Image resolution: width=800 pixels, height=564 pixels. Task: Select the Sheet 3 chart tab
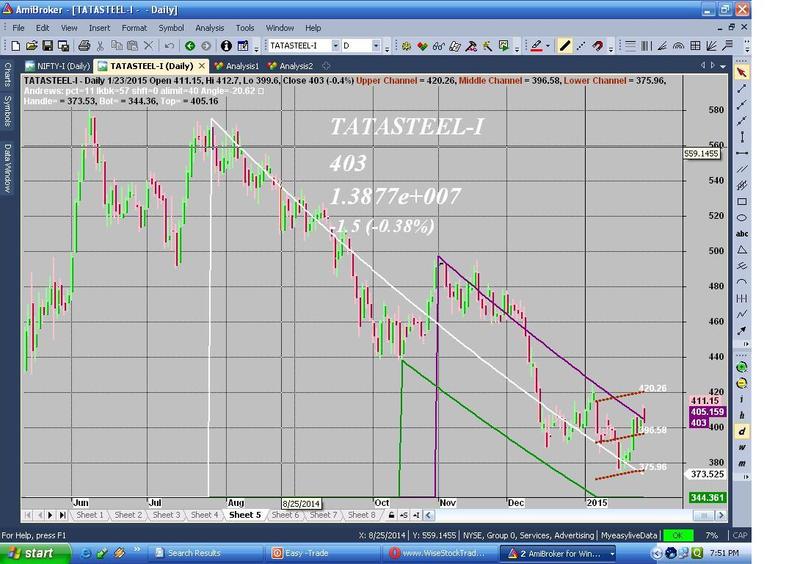pos(166,515)
